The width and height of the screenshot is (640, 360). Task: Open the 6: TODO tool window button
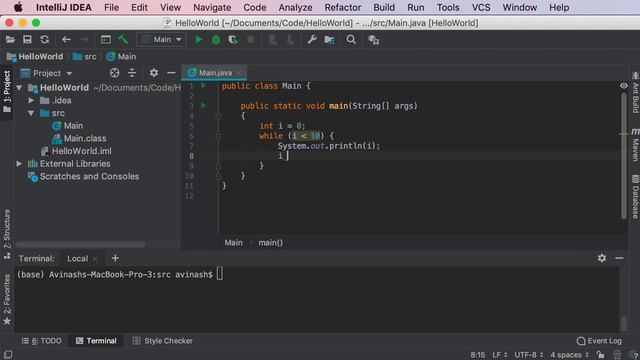click(41, 340)
